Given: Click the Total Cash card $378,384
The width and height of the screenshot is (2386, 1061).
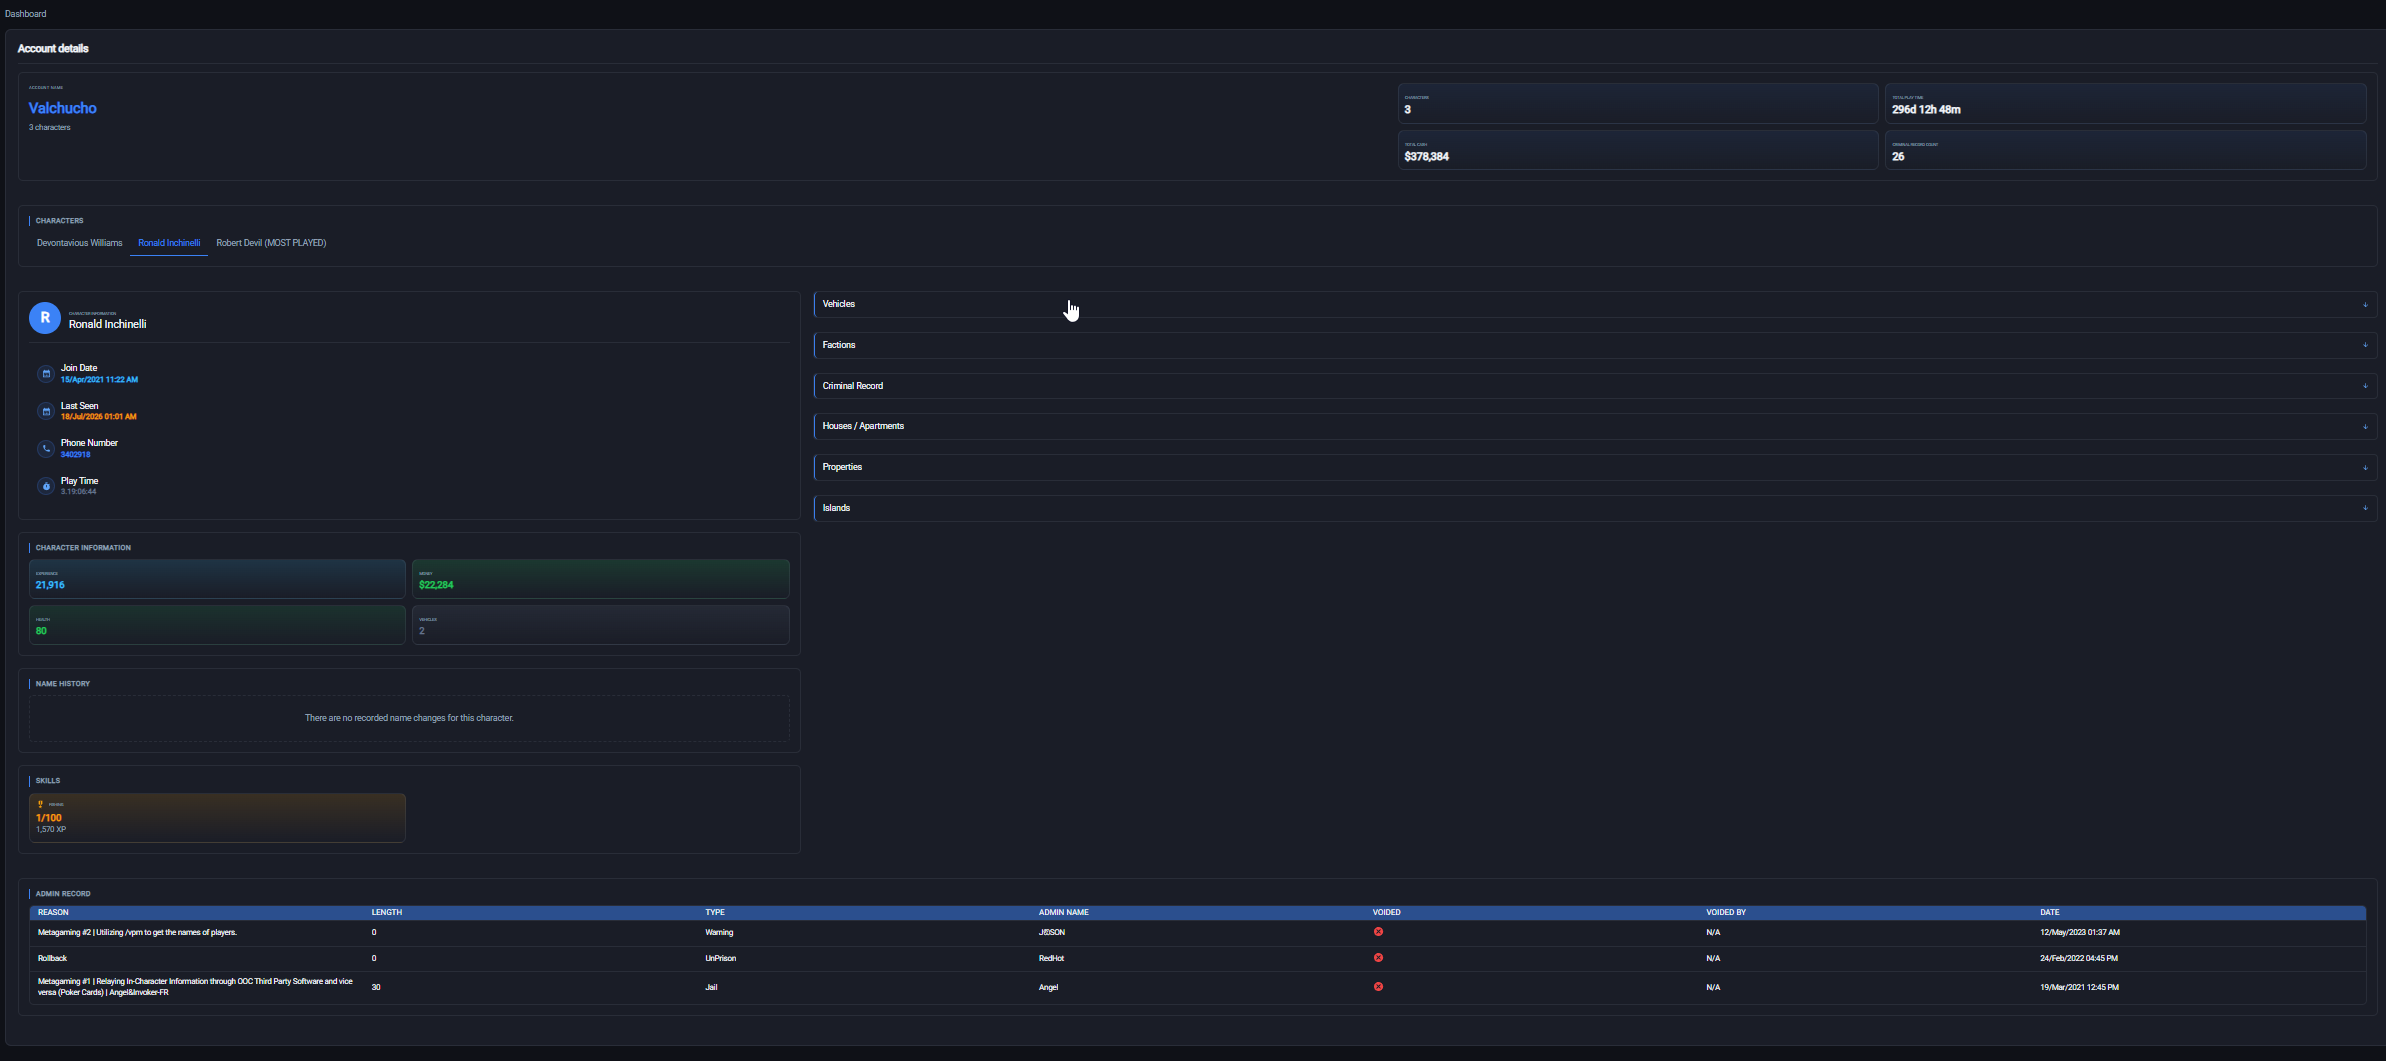Looking at the screenshot, I should click(1637, 150).
